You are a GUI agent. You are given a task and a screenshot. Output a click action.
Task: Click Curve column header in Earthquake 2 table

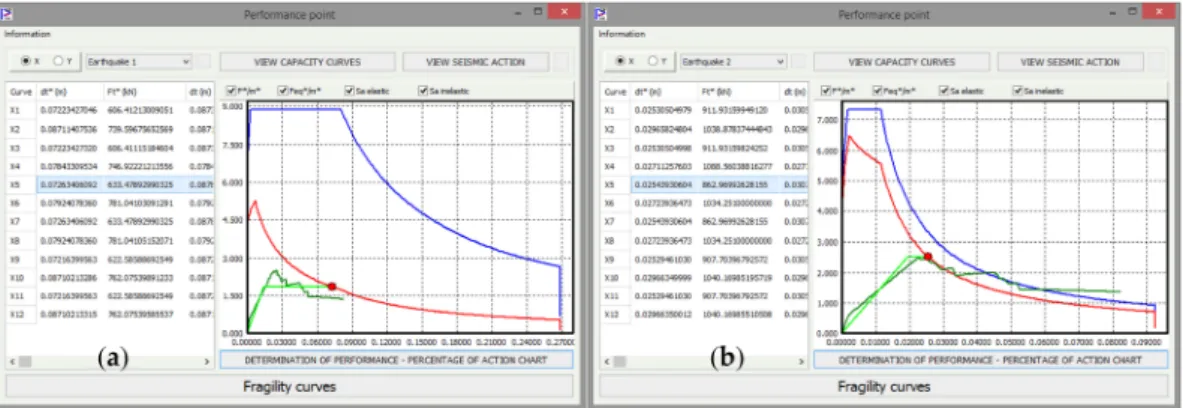click(x=615, y=91)
